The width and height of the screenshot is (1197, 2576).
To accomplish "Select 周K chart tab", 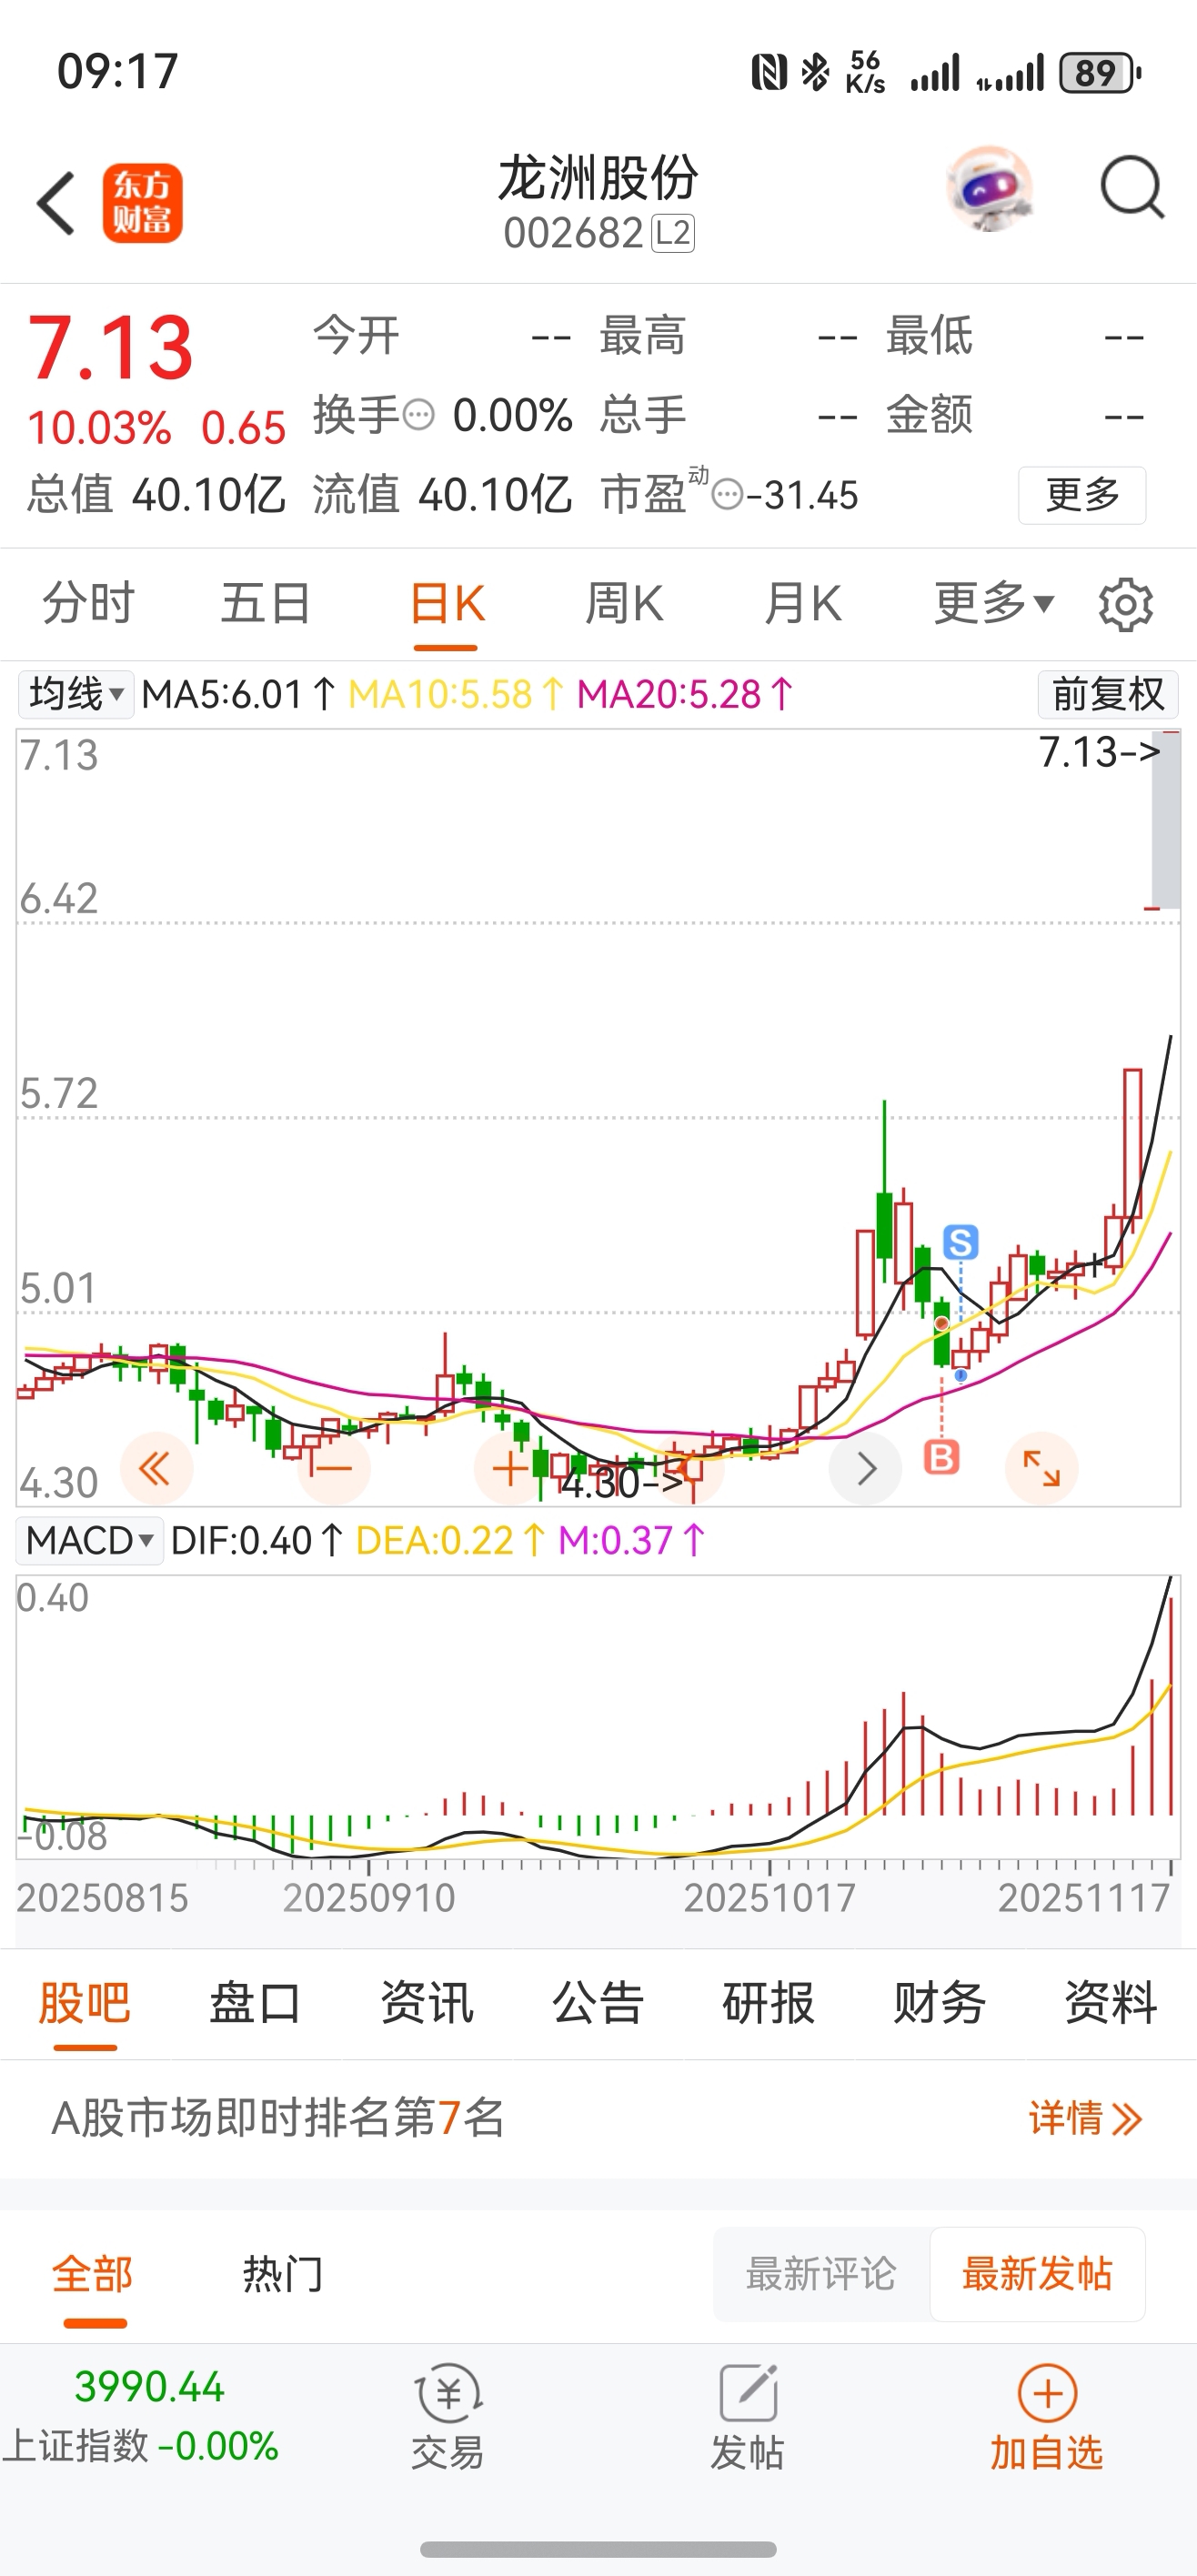I will 624,603.
